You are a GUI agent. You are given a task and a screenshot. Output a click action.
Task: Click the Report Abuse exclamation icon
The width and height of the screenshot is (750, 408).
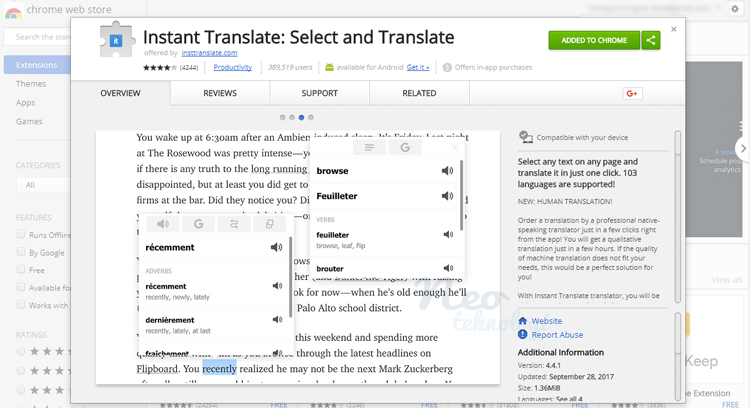[x=522, y=334]
